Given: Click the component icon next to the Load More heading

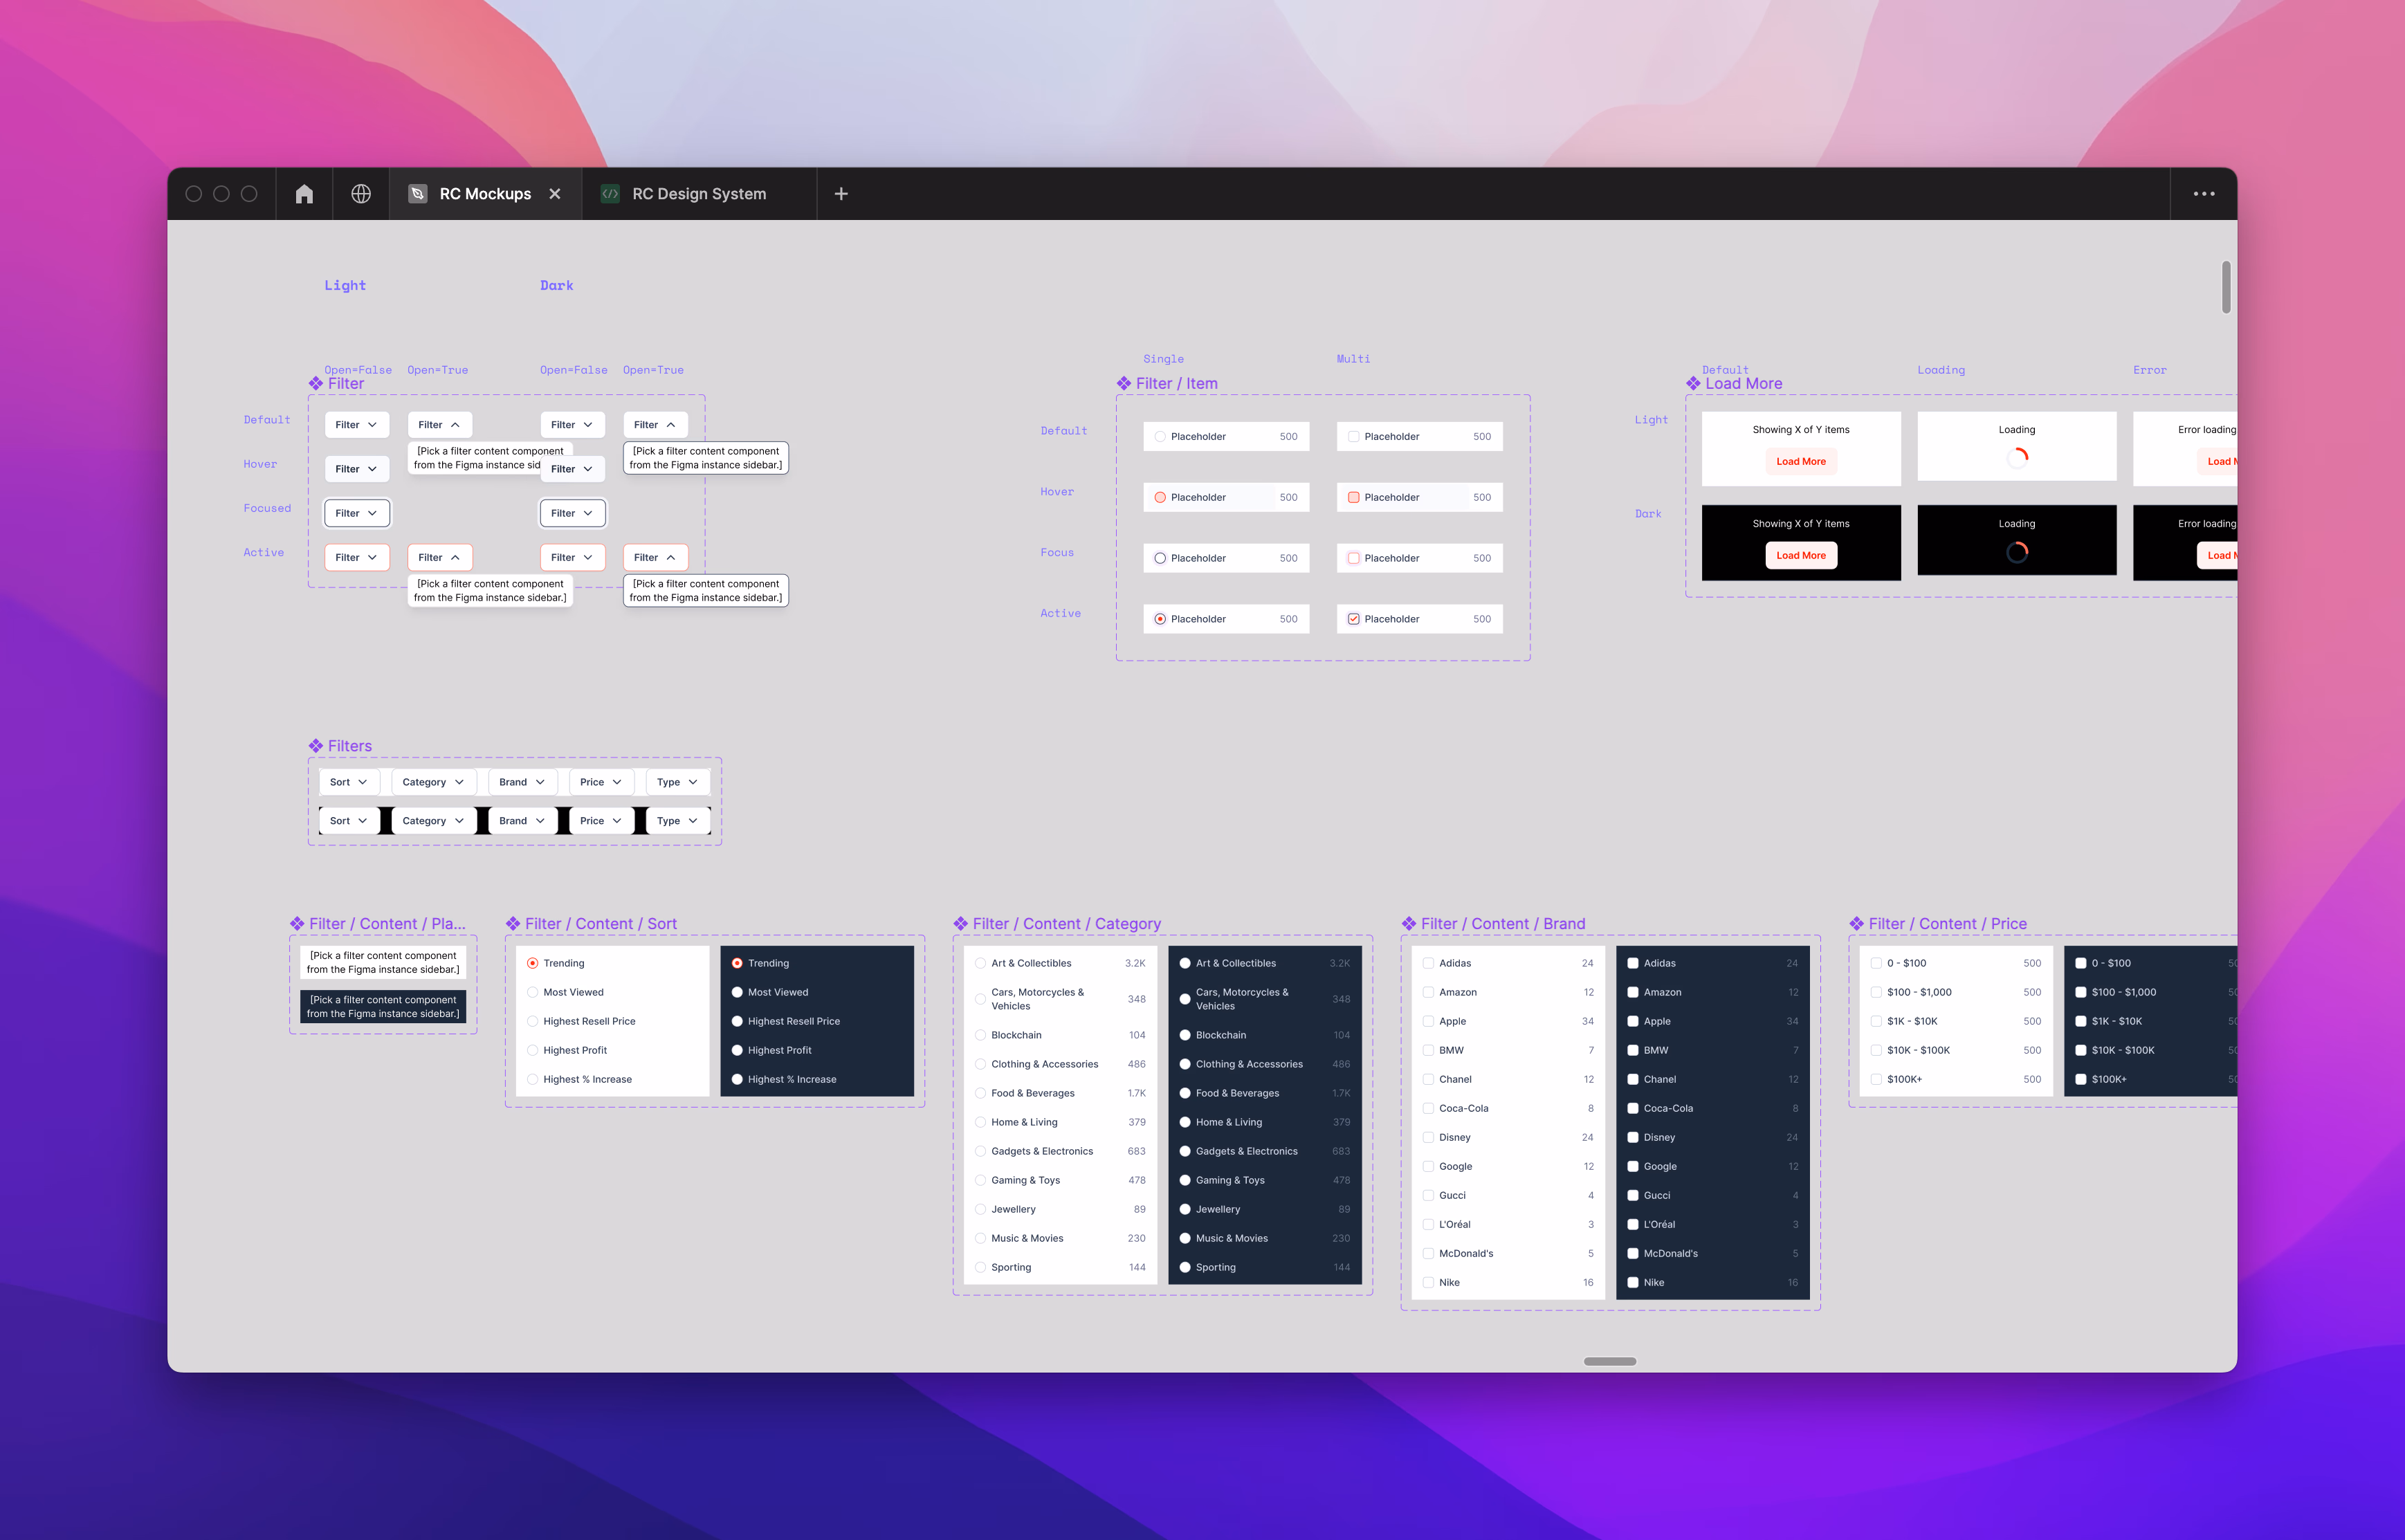Looking at the screenshot, I should click(x=1694, y=383).
